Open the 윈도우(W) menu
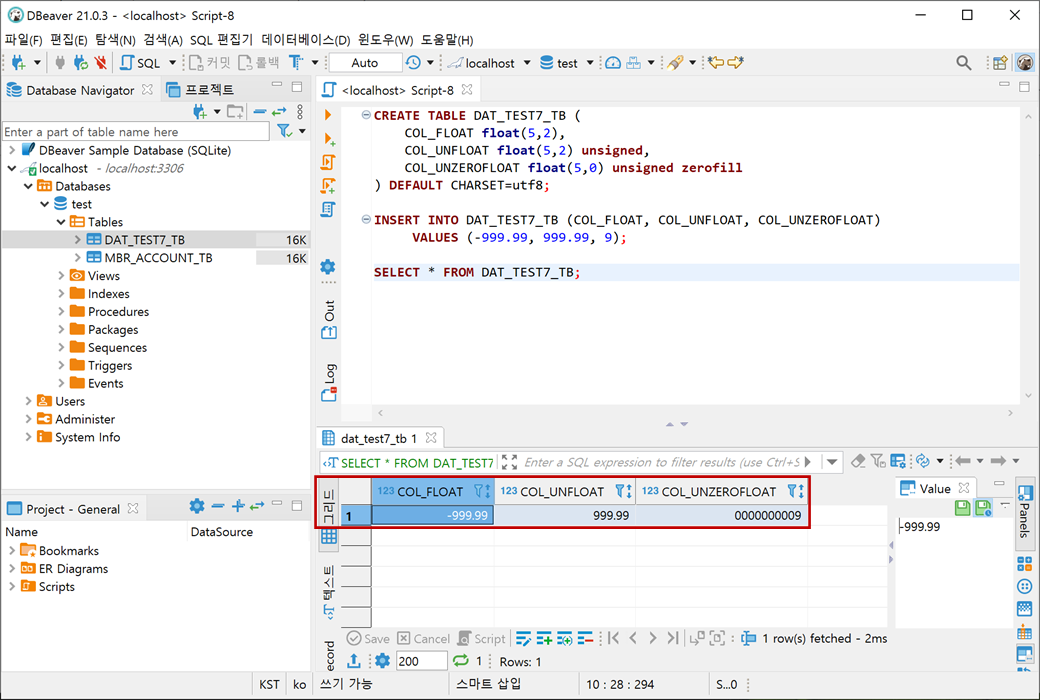Image resolution: width=1040 pixels, height=700 pixels. click(385, 40)
